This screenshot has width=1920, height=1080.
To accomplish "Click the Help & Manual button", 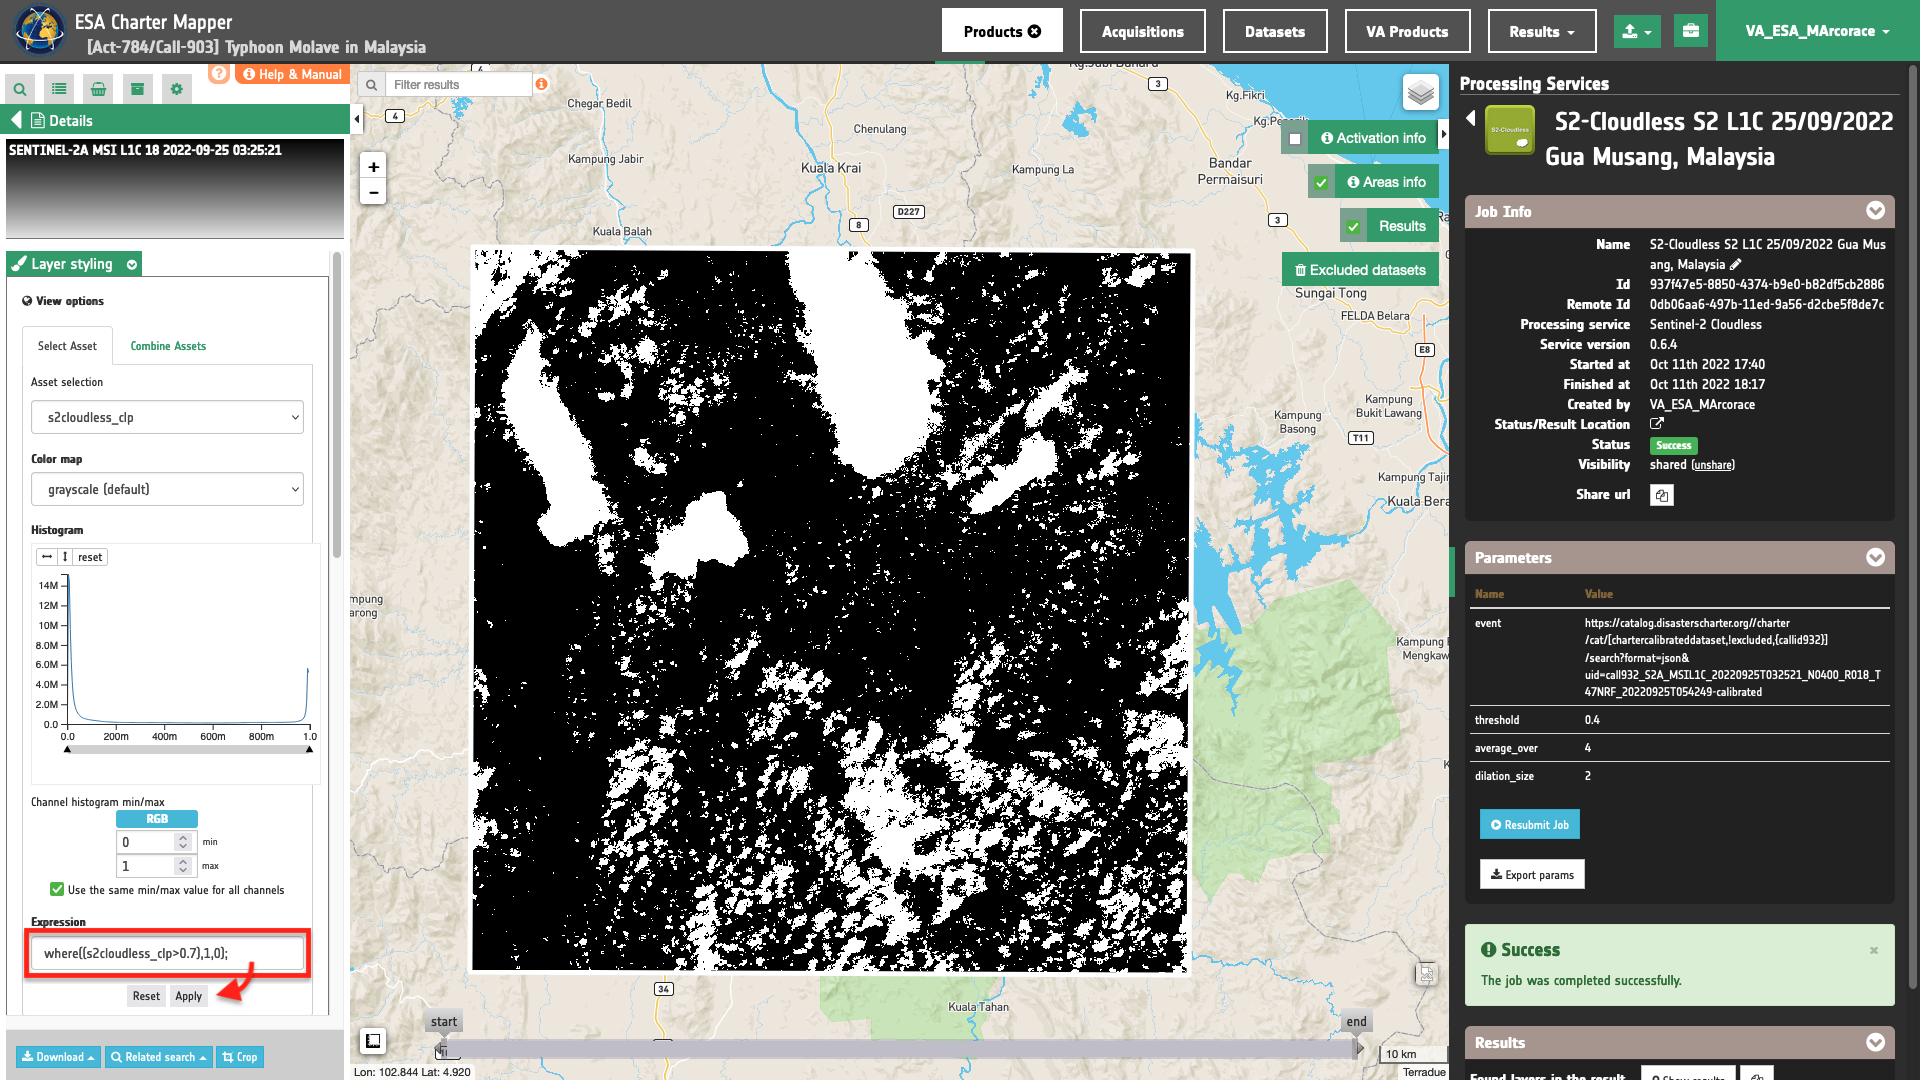I will 293,74.
